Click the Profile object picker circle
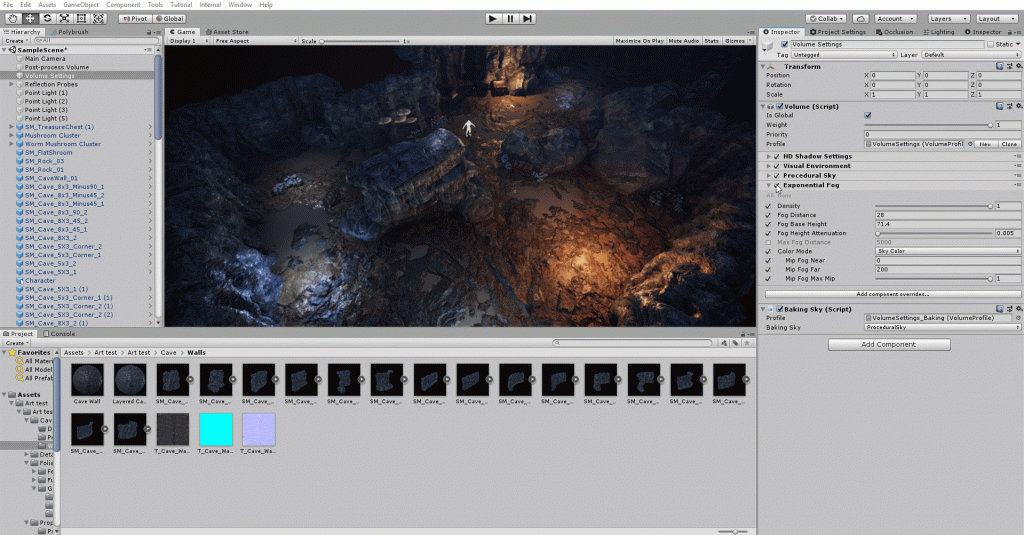 (x=970, y=144)
